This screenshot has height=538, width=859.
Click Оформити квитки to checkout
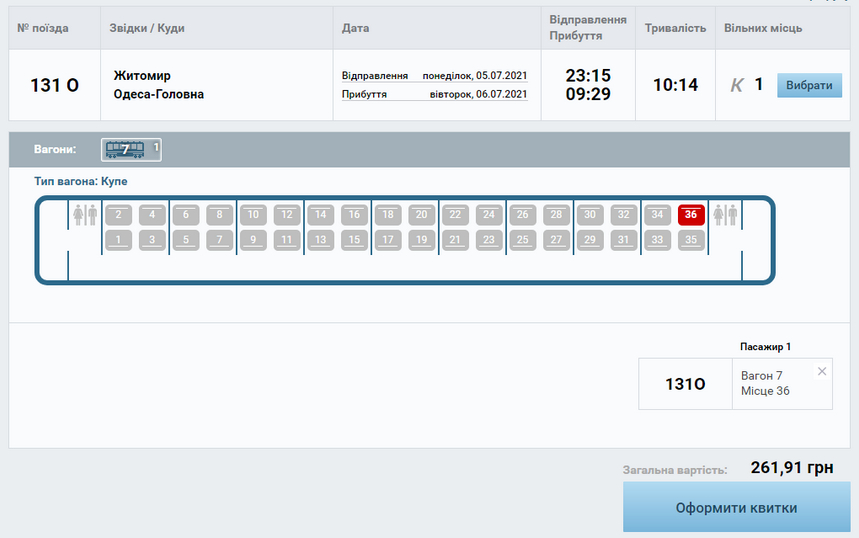click(736, 508)
